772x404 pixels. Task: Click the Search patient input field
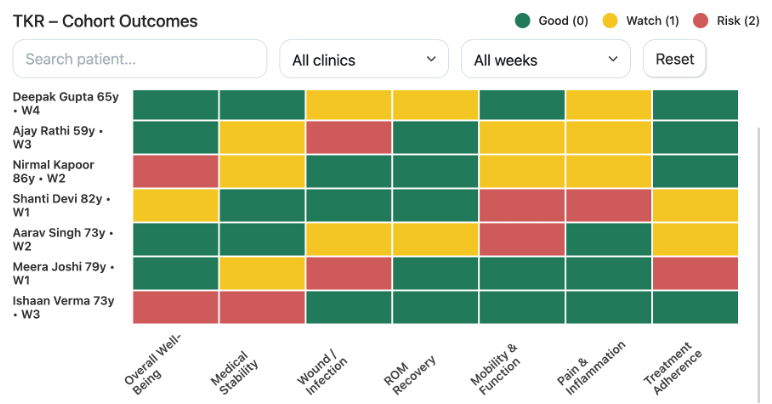[140, 59]
